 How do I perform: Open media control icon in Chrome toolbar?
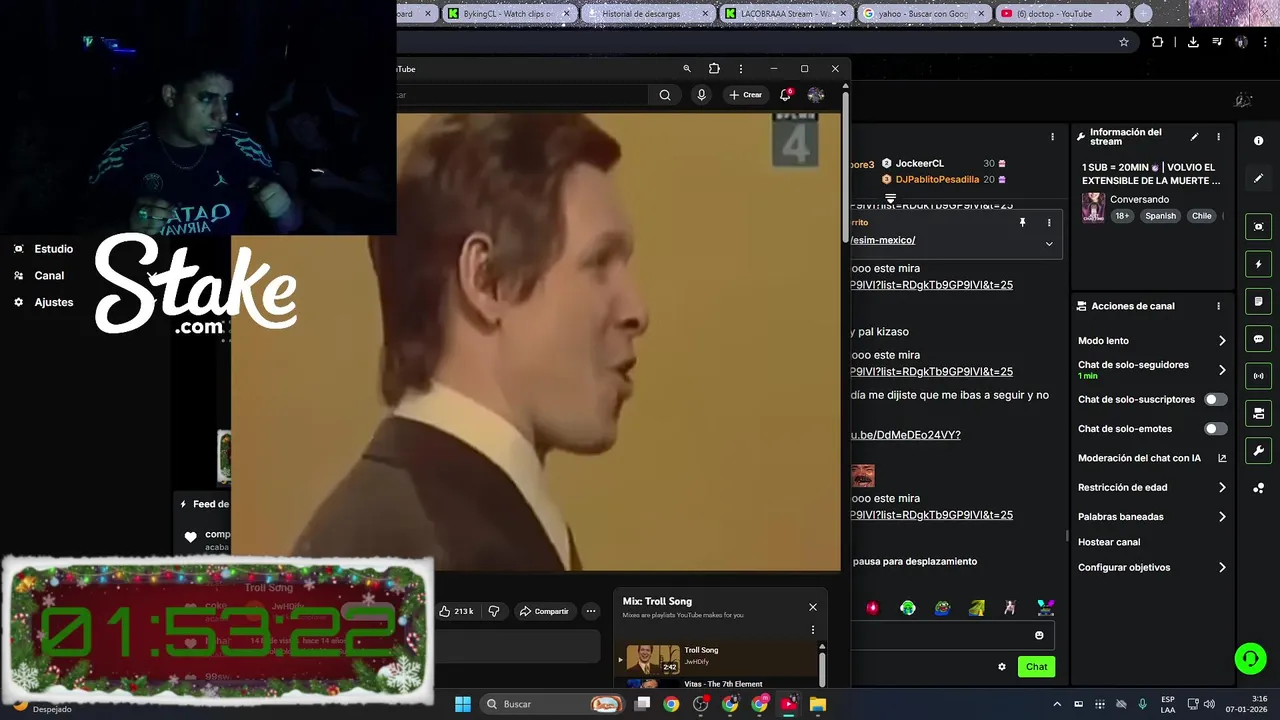pyautogui.click(x=1217, y=42)
